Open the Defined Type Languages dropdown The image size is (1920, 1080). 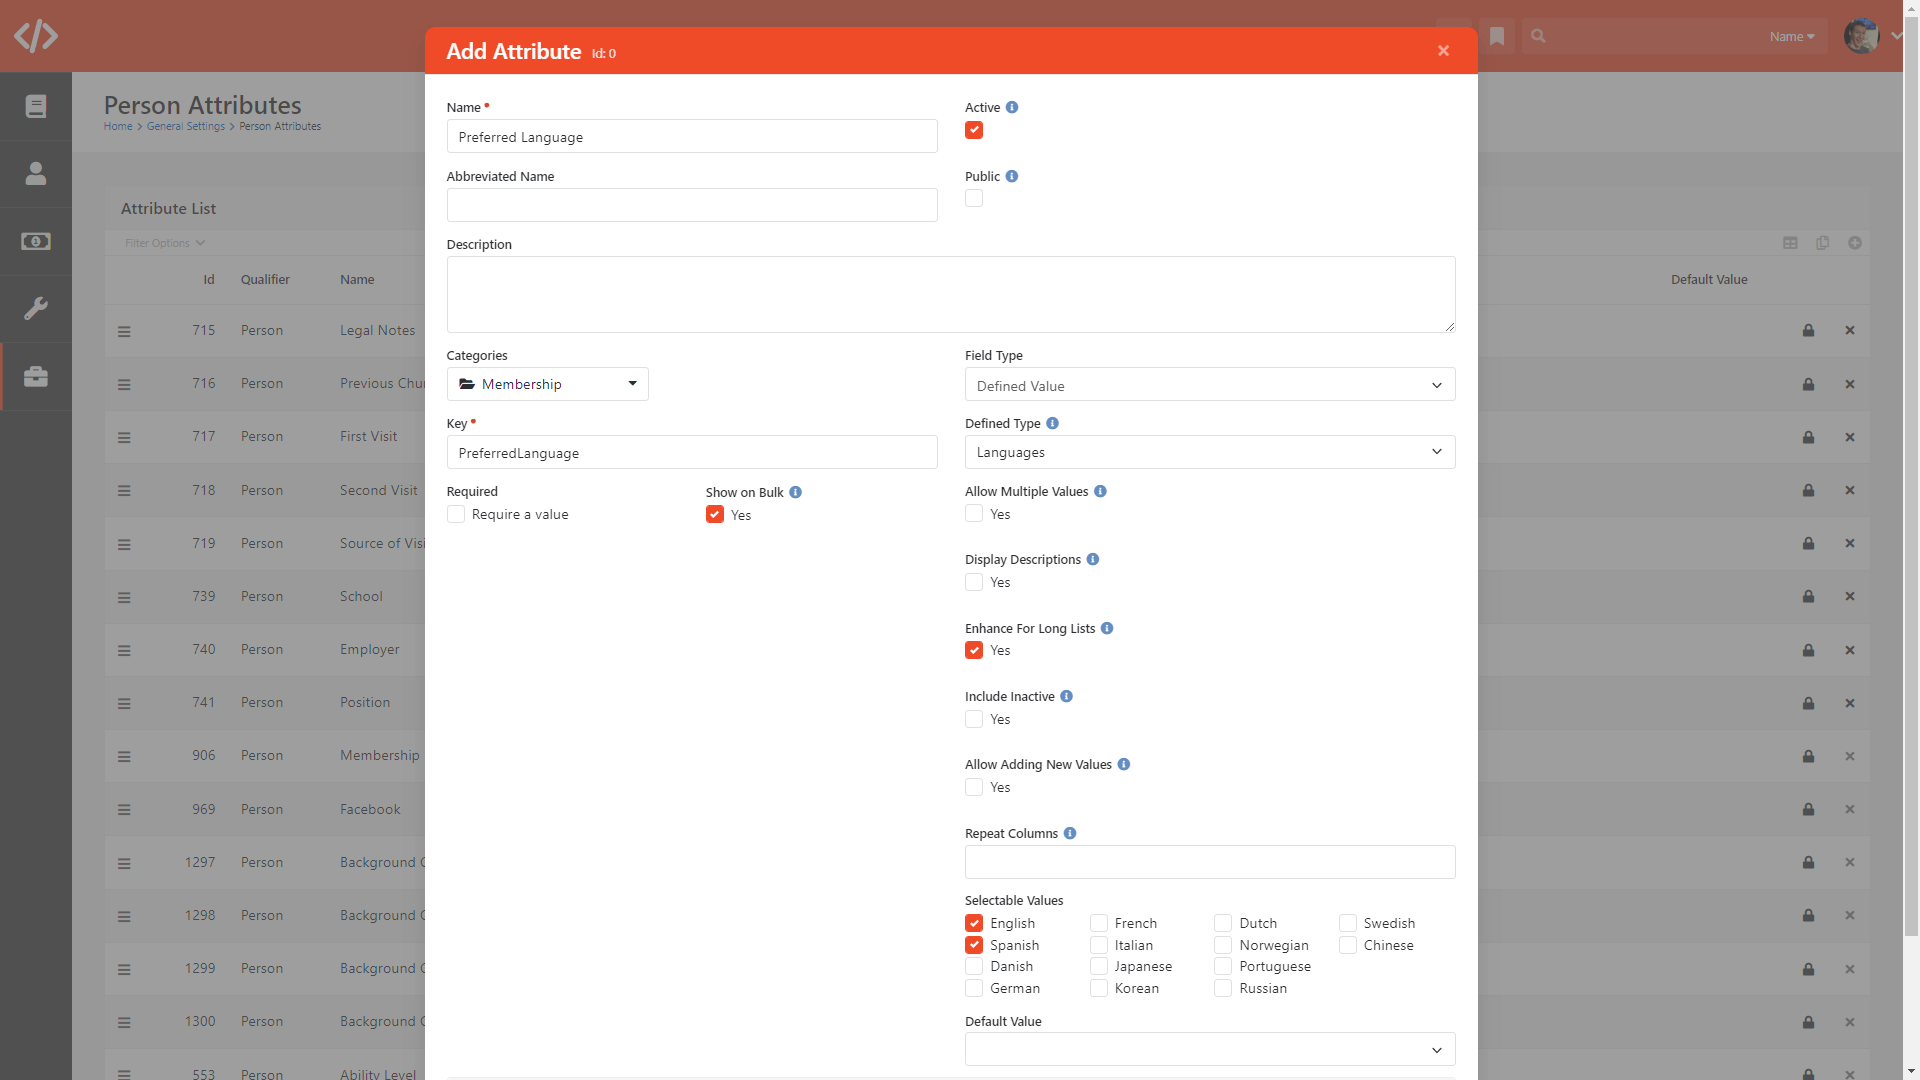pyautogui.click(x=1209, y=452)
